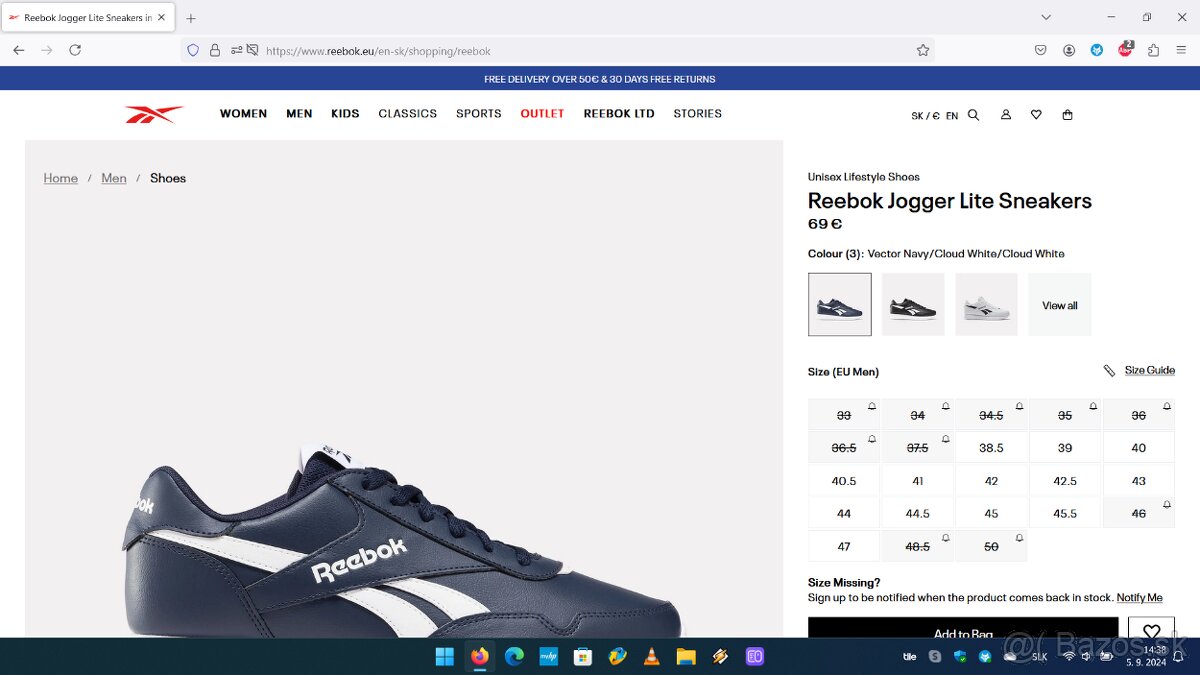Switch to the OUTLET navigation item
The height and width of the screenshot is (675, 1200).
pyautogui.click(x=542, y=113)
